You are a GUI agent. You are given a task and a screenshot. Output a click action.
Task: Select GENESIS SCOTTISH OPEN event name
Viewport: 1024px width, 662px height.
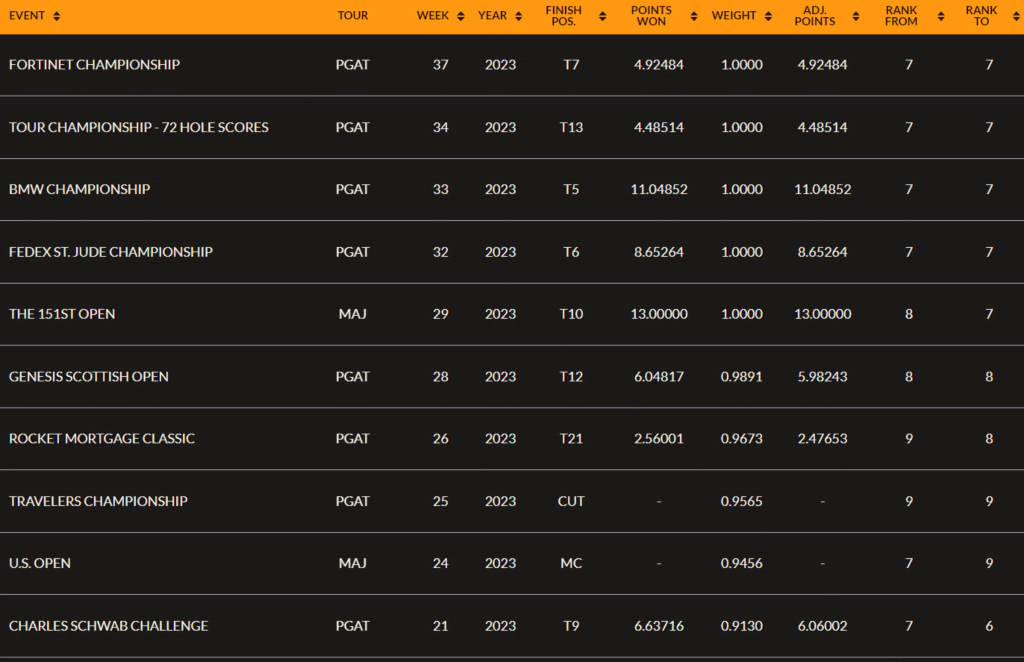(88, 377)
